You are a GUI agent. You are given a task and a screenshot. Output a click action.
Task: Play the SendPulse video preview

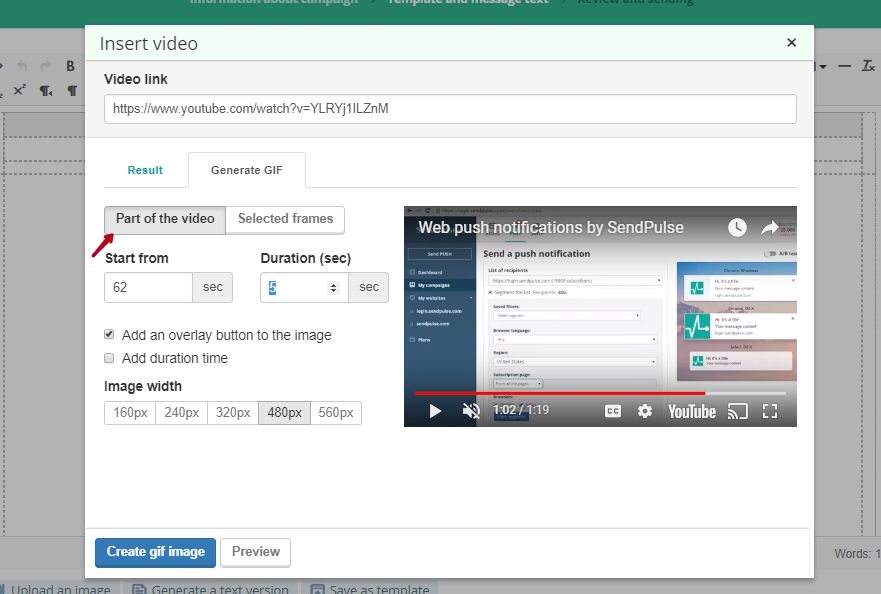pos(435,410)
